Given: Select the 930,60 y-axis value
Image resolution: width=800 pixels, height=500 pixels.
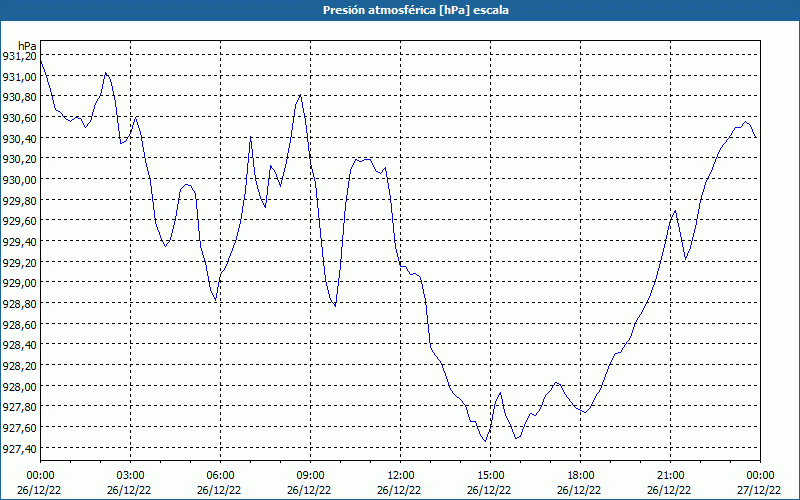Looking at the screenshot, I should (x=19, y=118).
